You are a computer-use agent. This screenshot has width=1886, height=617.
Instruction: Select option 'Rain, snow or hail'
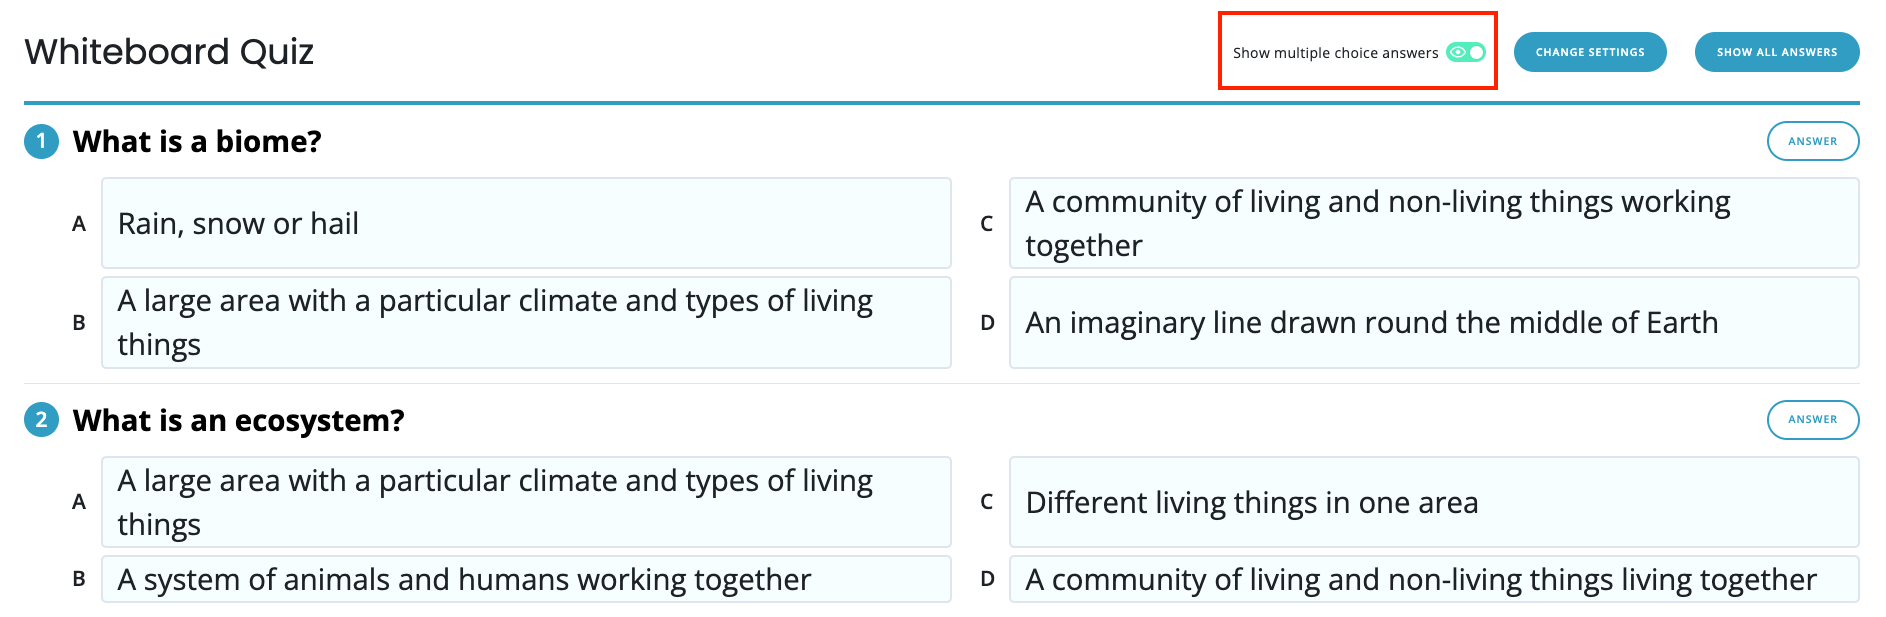[x=525, y=223]
